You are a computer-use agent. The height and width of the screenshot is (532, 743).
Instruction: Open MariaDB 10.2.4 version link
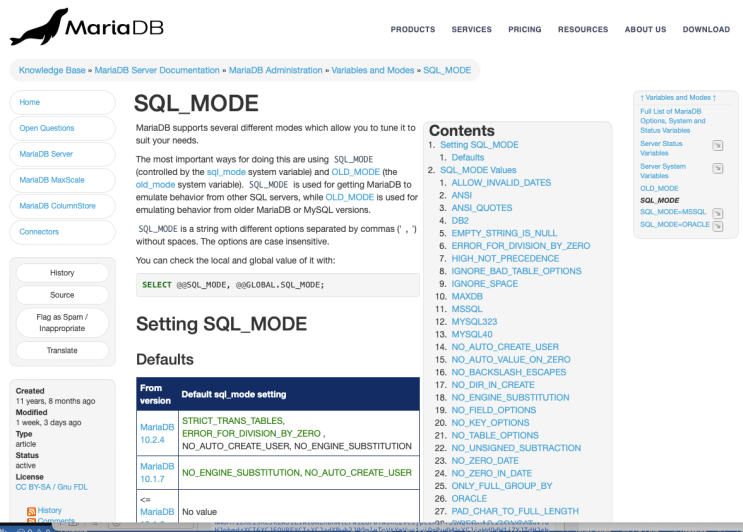157,433
